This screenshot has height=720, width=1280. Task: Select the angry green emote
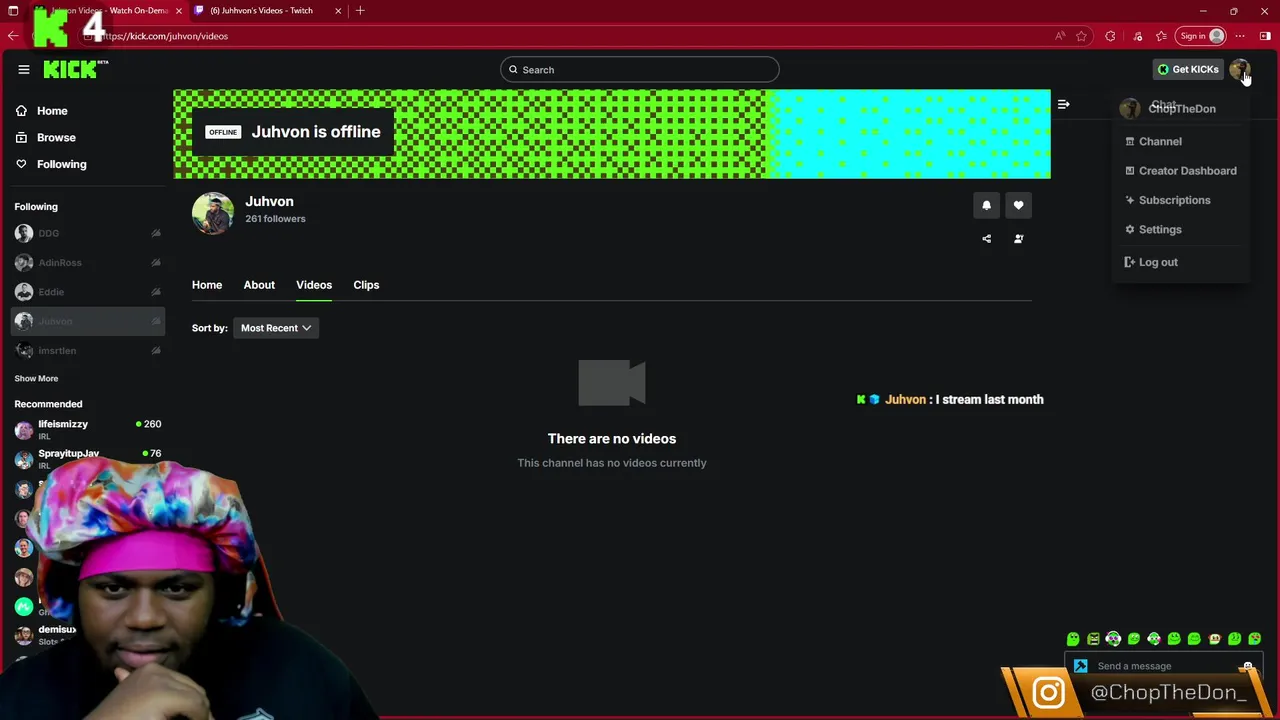point(1093,639)
